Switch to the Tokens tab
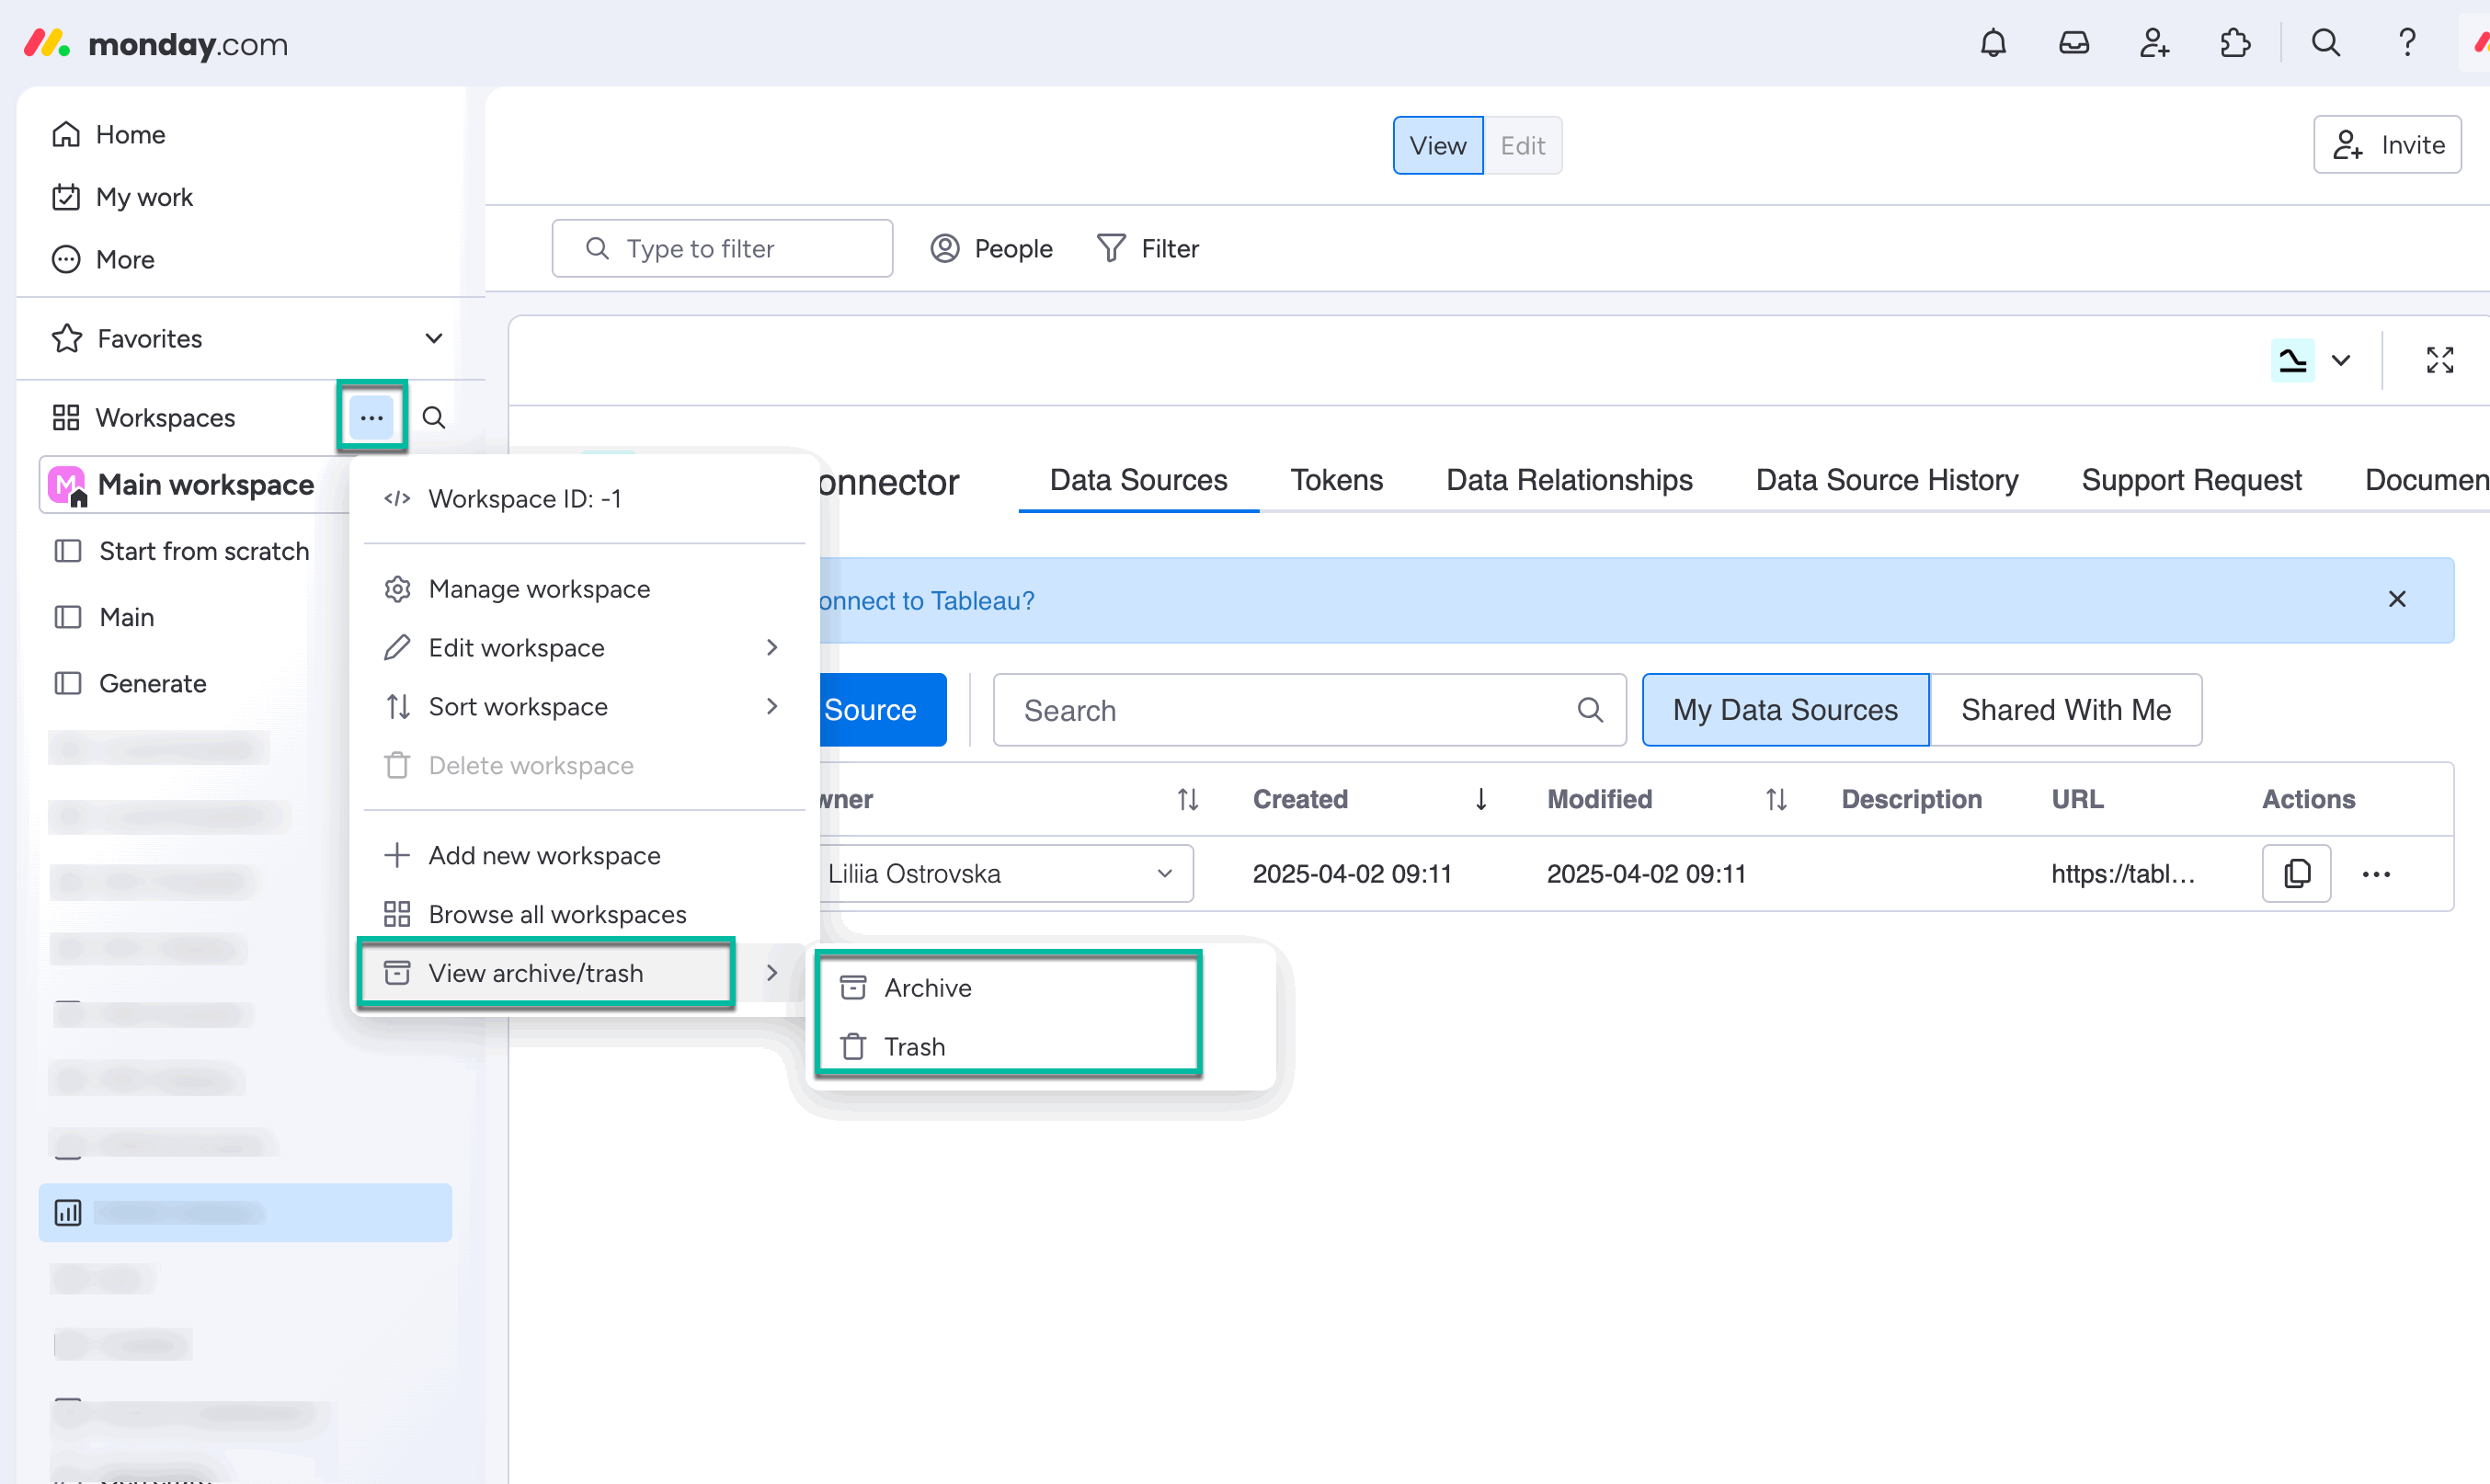2490x1484 pixels. pos(1336,480)
